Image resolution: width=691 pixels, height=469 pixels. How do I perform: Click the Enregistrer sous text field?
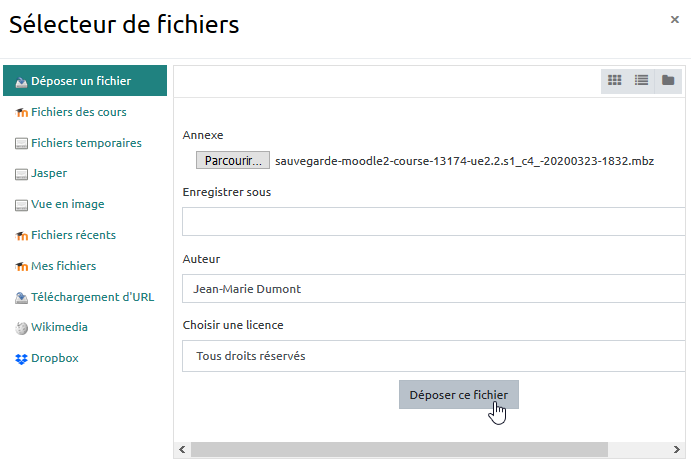(x=435, y=221)
